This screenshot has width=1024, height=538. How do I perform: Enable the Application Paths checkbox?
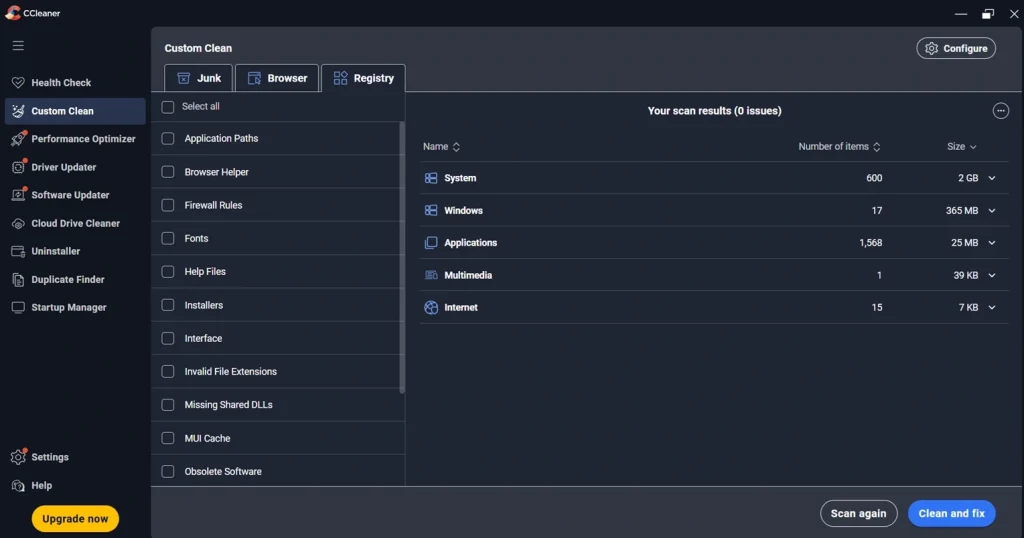pos(168,138)
